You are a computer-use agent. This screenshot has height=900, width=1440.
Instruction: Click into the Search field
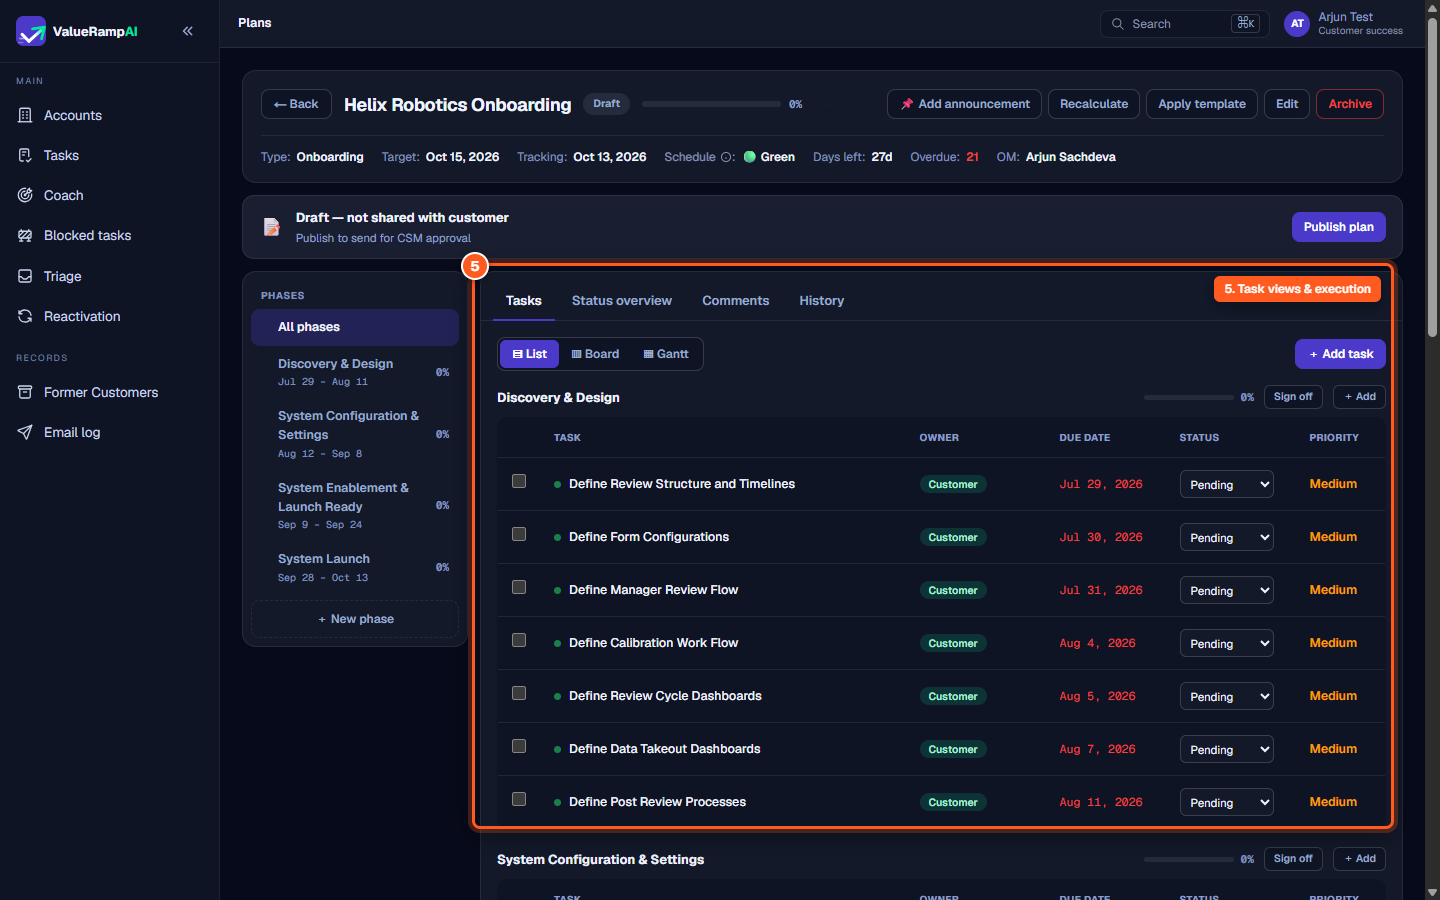click(1185, 24)
